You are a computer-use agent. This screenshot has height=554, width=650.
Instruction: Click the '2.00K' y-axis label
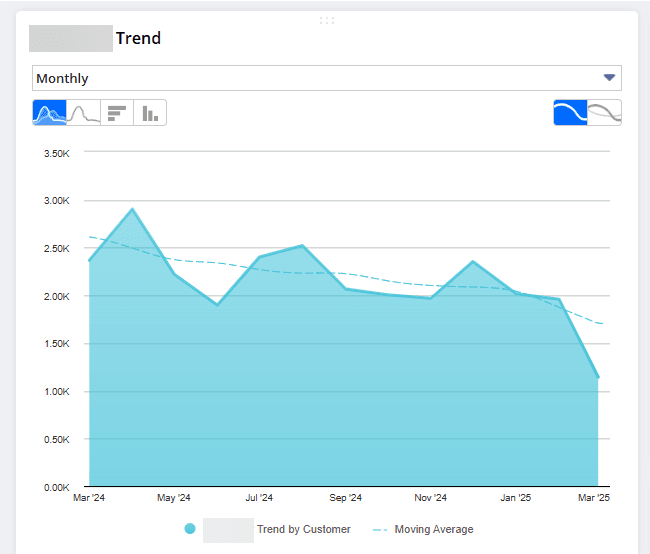pyautogui.click(x=57, y=296)
